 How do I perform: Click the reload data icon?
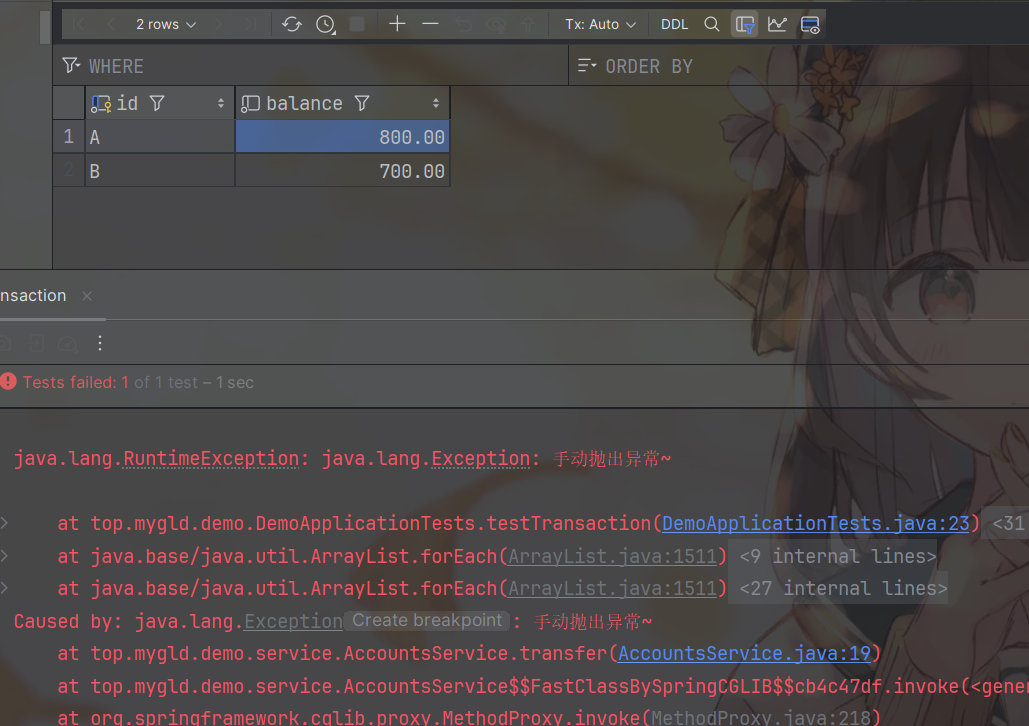292,24
